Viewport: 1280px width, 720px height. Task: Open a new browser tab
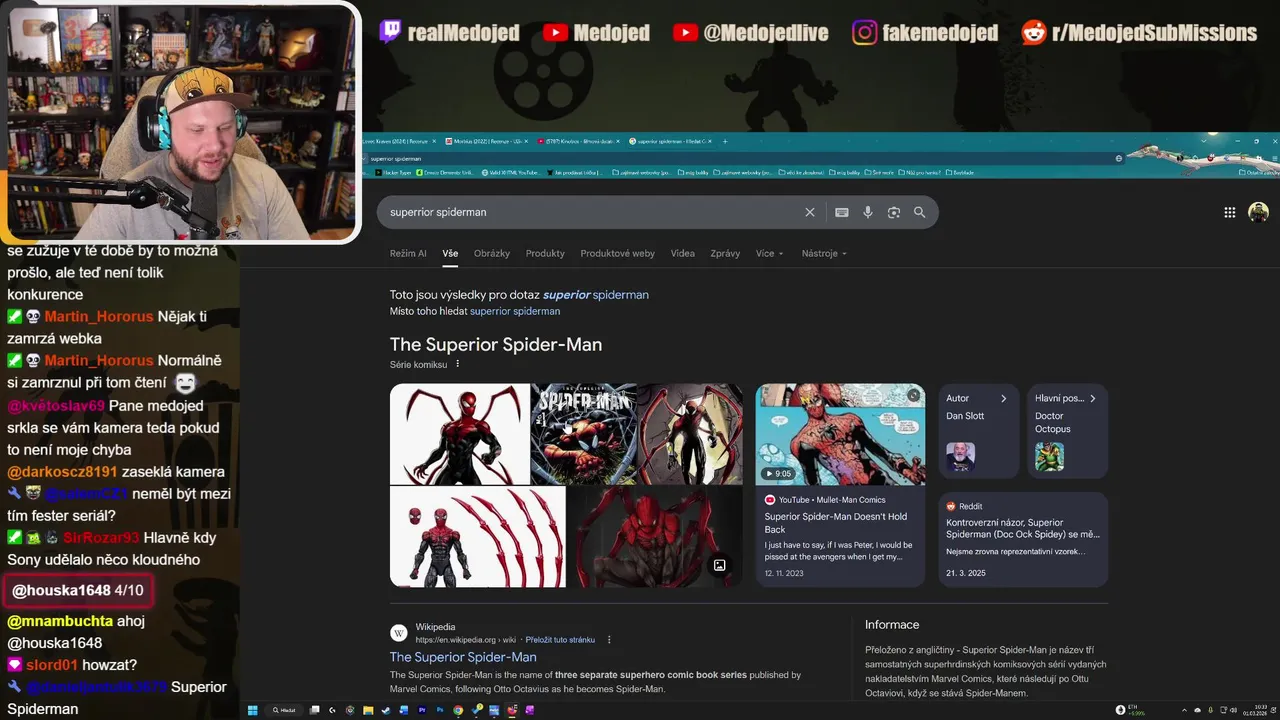[x=725, y=141]
